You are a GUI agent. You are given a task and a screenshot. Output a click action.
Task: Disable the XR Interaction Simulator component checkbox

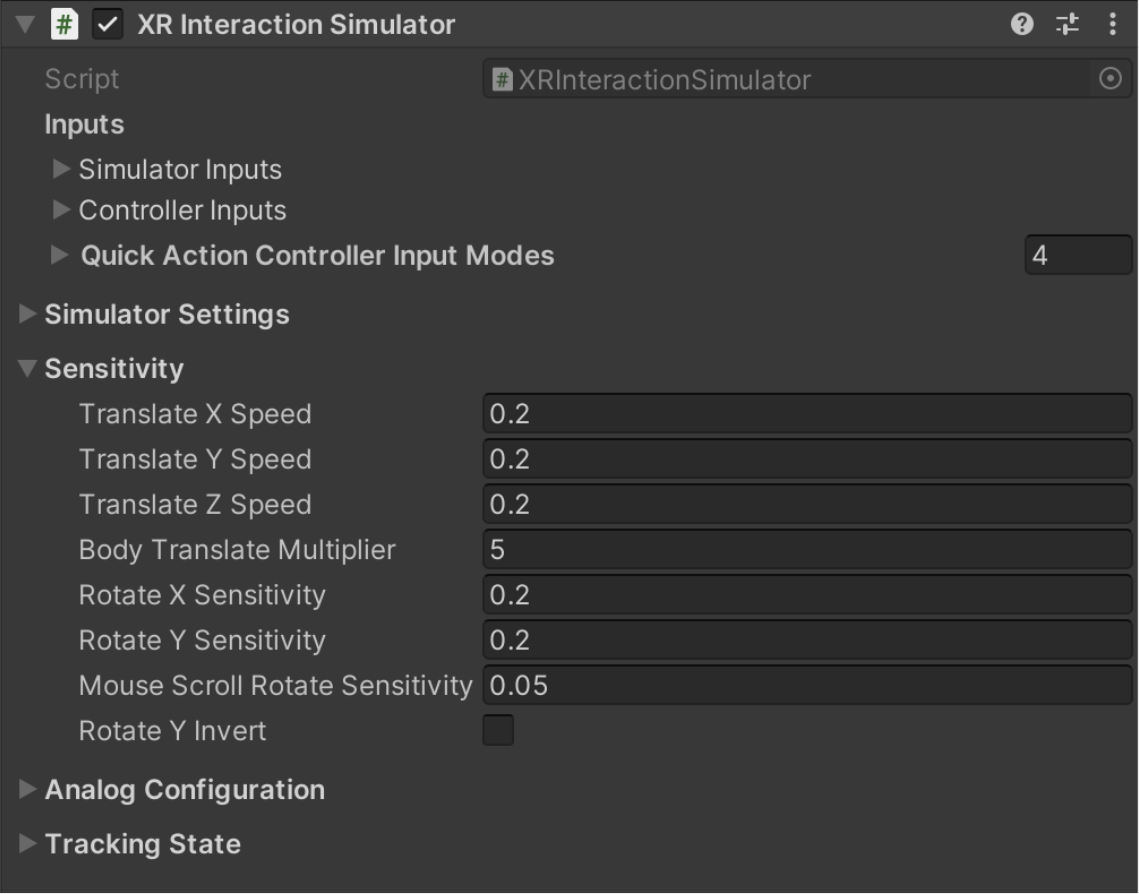pos(108,25)
